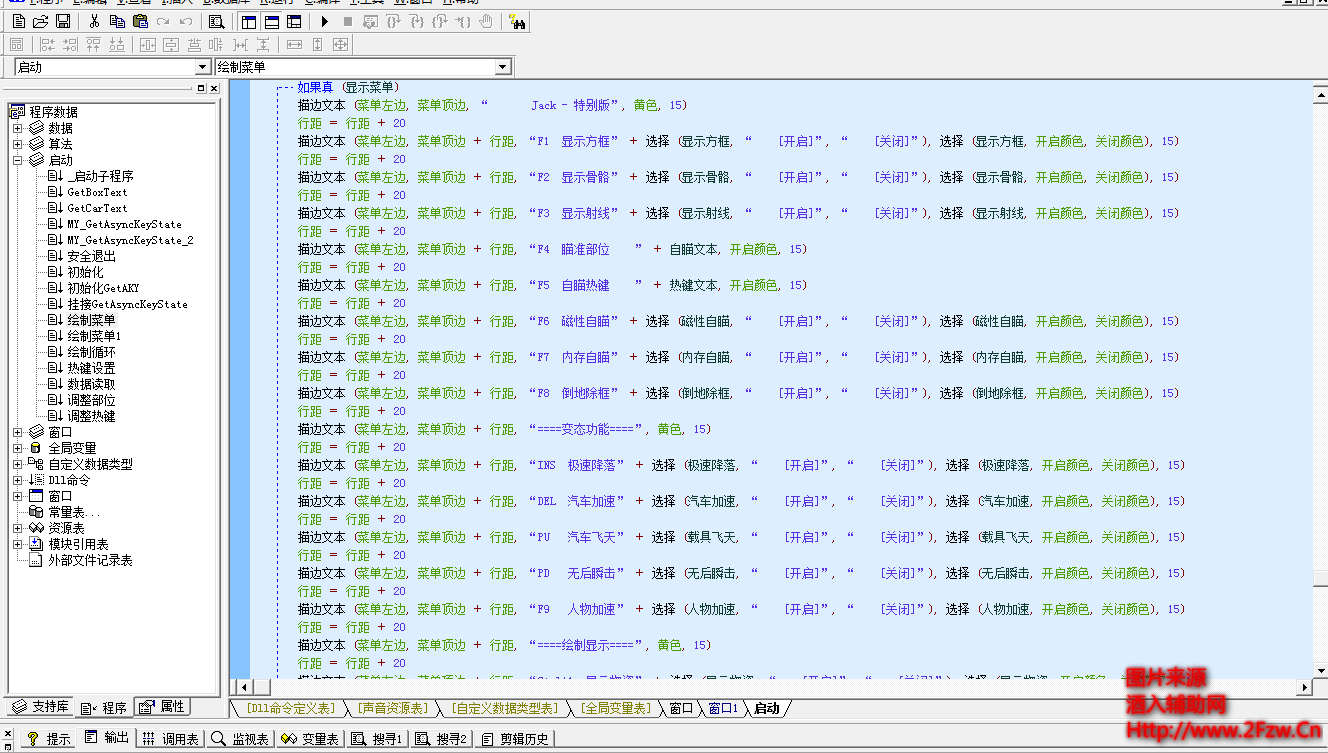Click the magnifier search icon in the toolbar

[x=216, y=21]
